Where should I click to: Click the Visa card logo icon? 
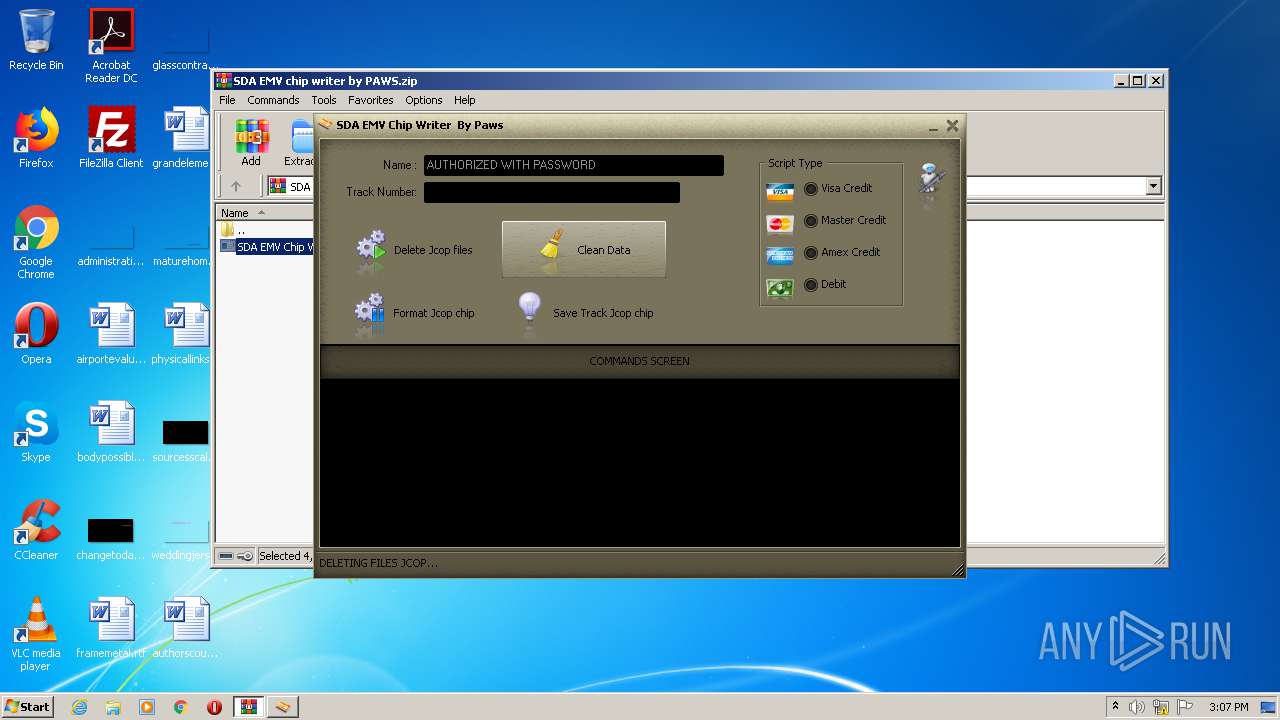(x=779, y=191)
